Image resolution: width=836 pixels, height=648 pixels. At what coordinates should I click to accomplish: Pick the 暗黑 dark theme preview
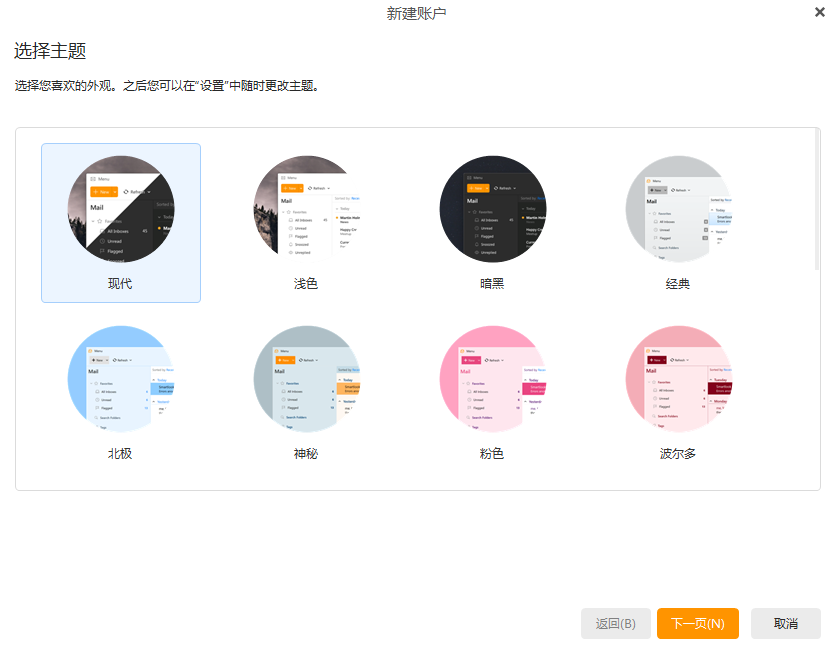pos(493,209)
